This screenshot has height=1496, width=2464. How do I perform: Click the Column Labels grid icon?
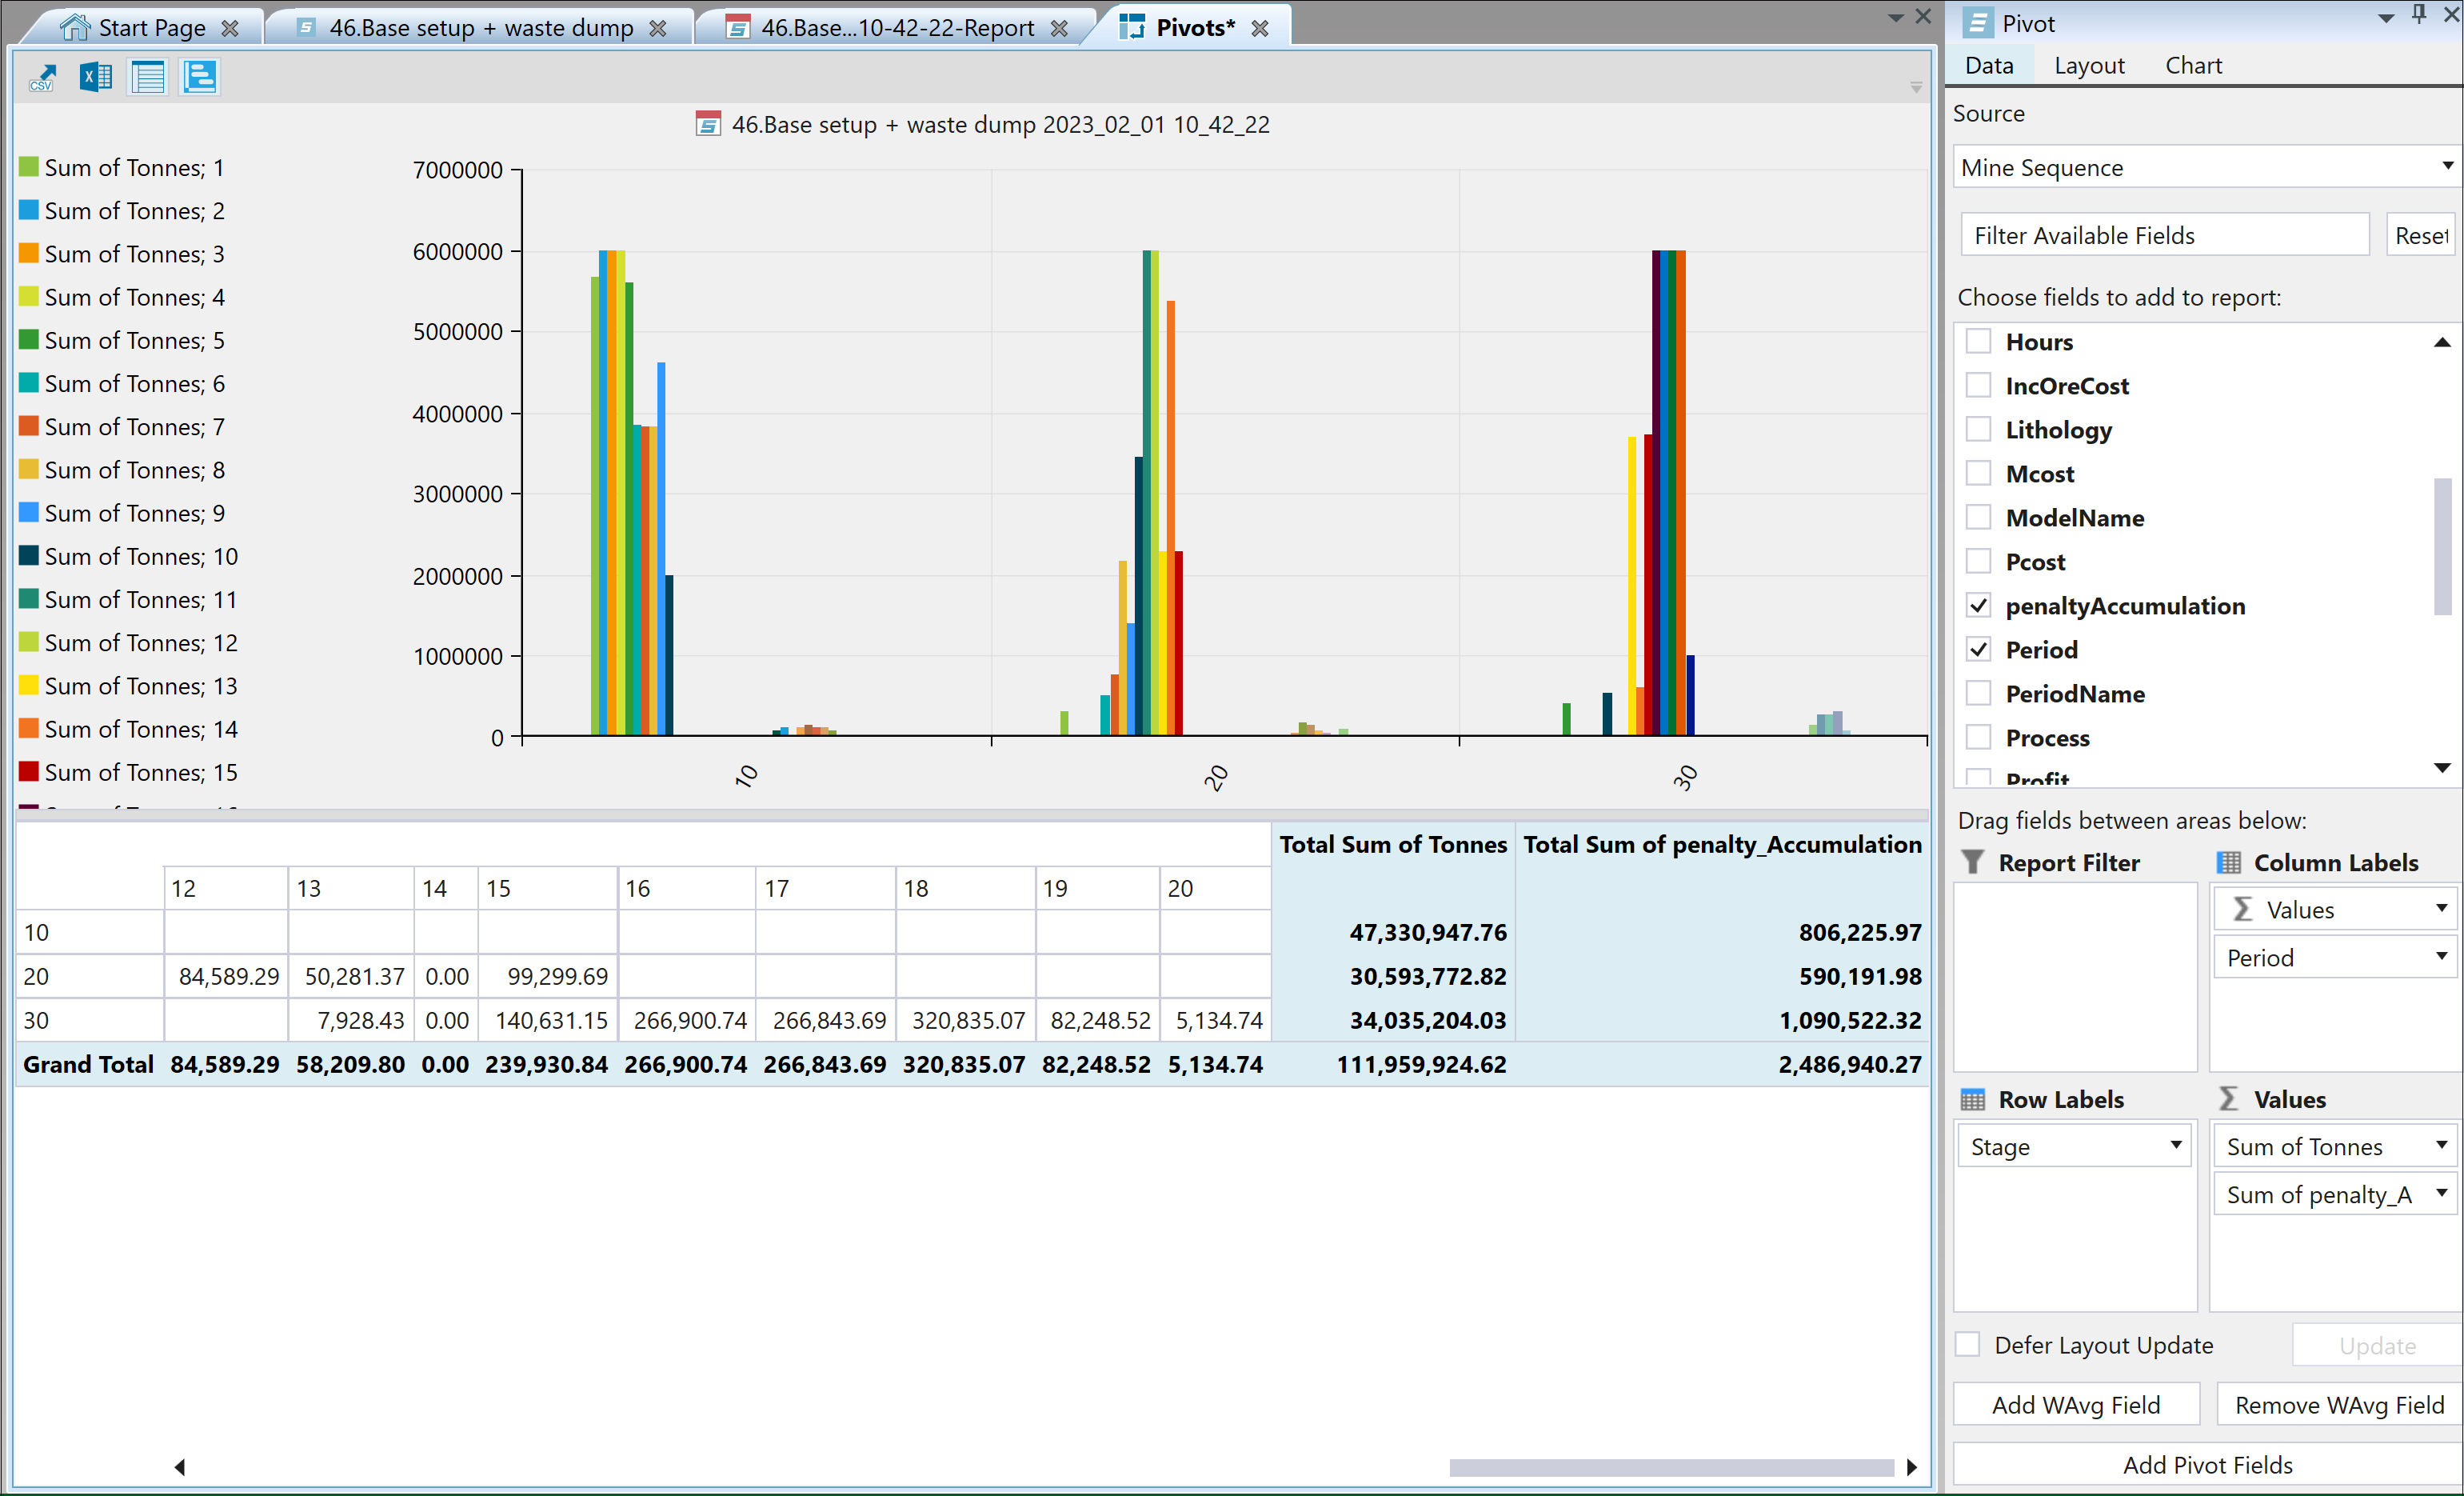pyautogui.click(x=2228, y=862)
